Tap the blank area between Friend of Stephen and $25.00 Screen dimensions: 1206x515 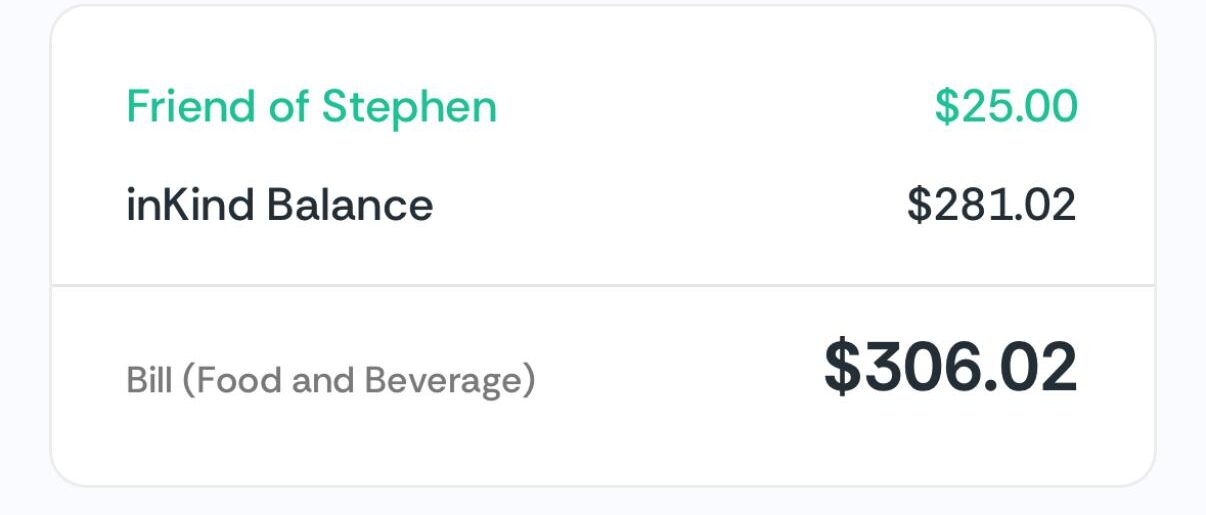pos(715,106)
